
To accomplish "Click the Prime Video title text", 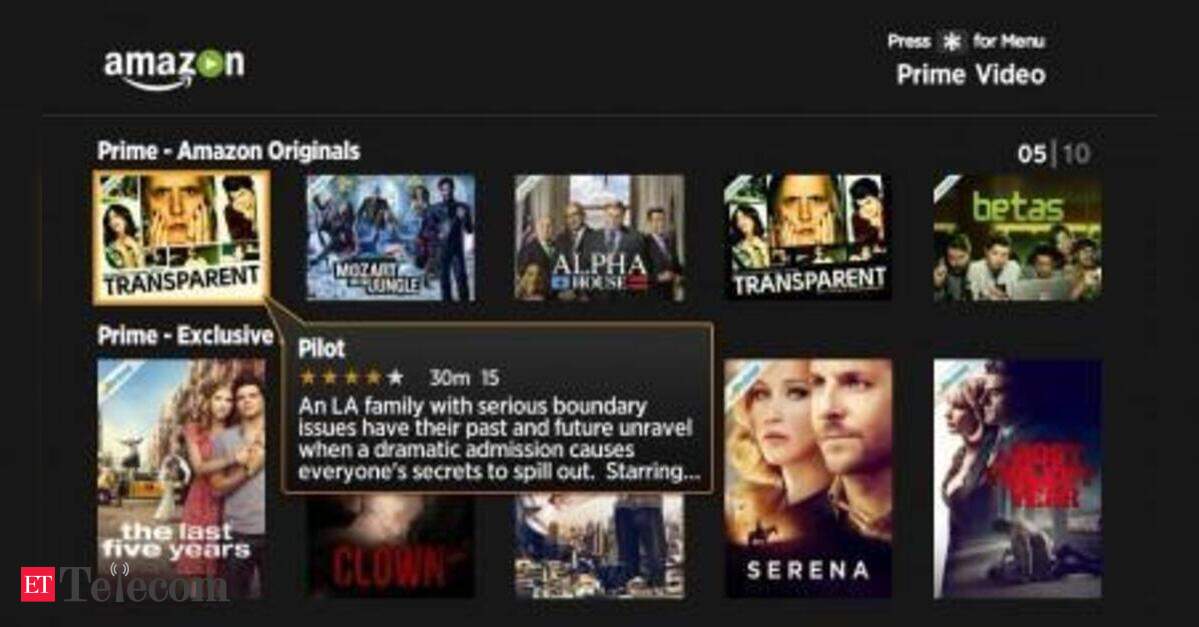I will [x=971, y=75].
